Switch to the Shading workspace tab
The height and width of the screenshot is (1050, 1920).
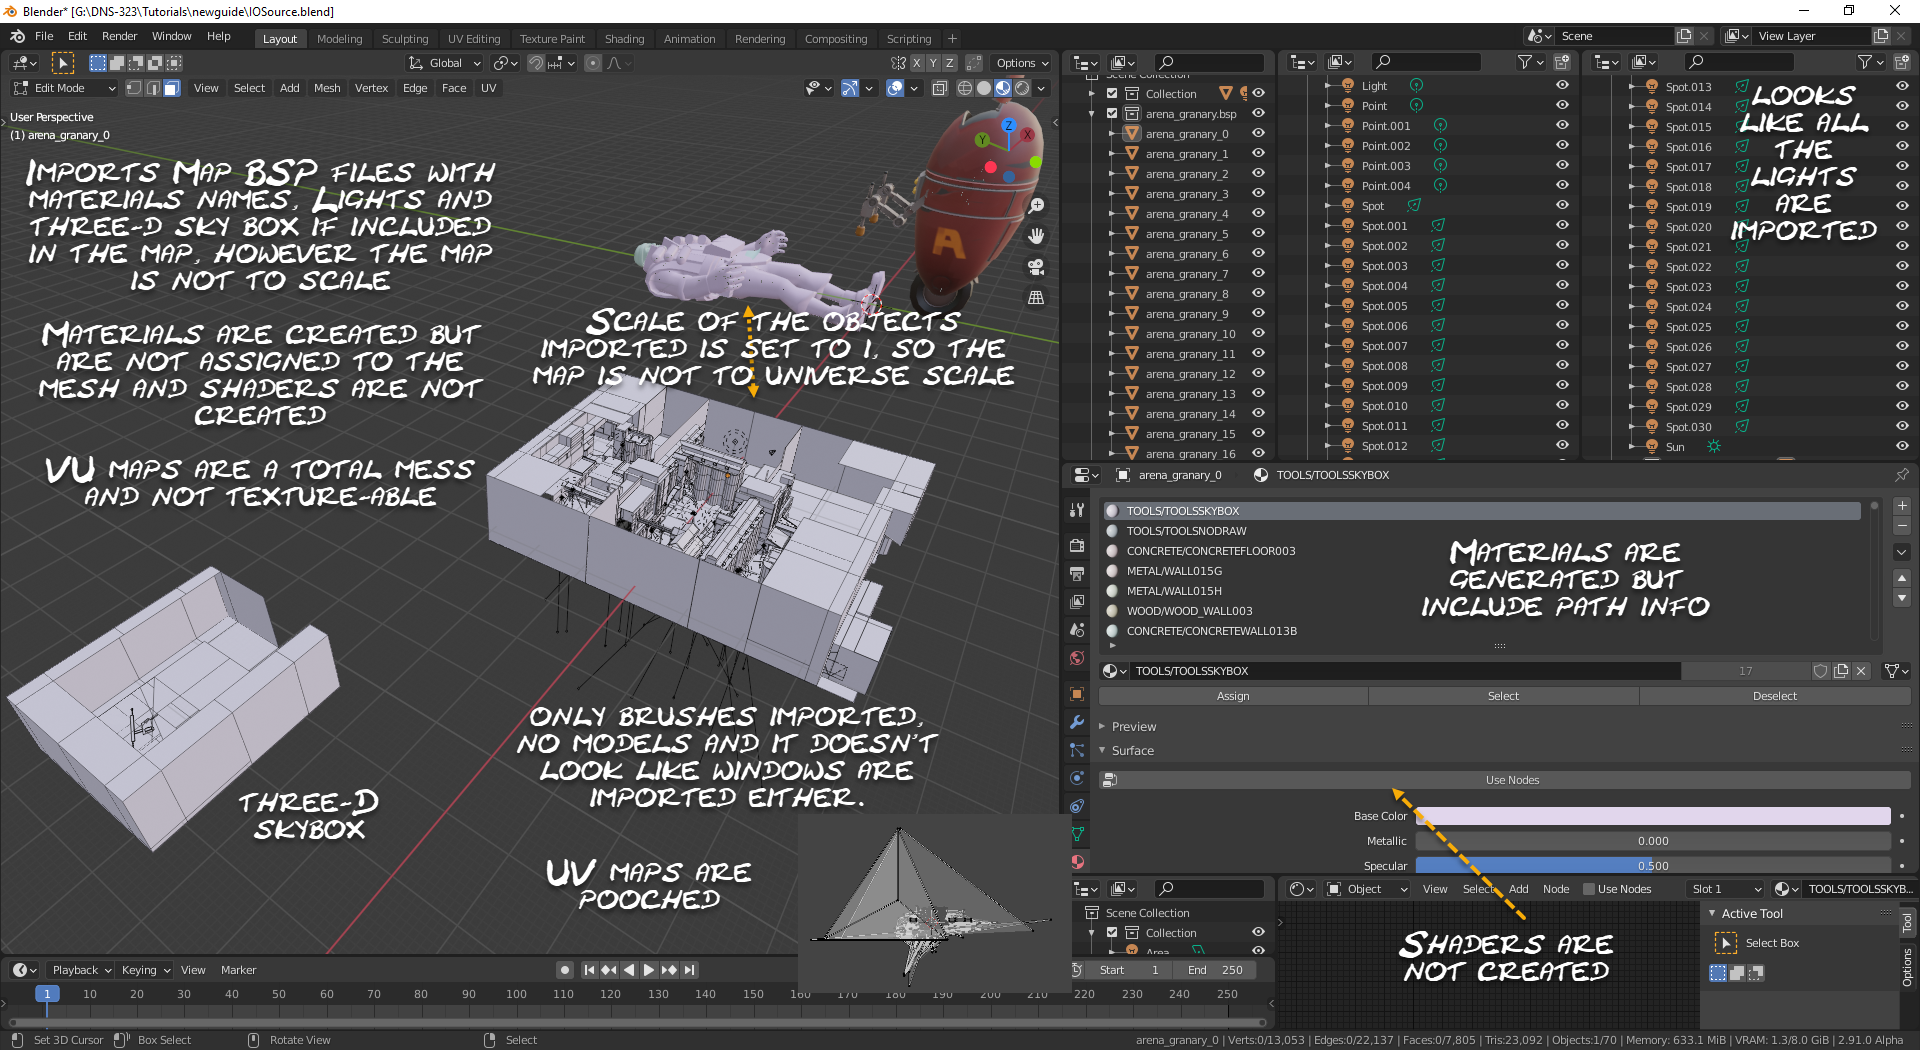pyautogui.click(x=624, y=39)
